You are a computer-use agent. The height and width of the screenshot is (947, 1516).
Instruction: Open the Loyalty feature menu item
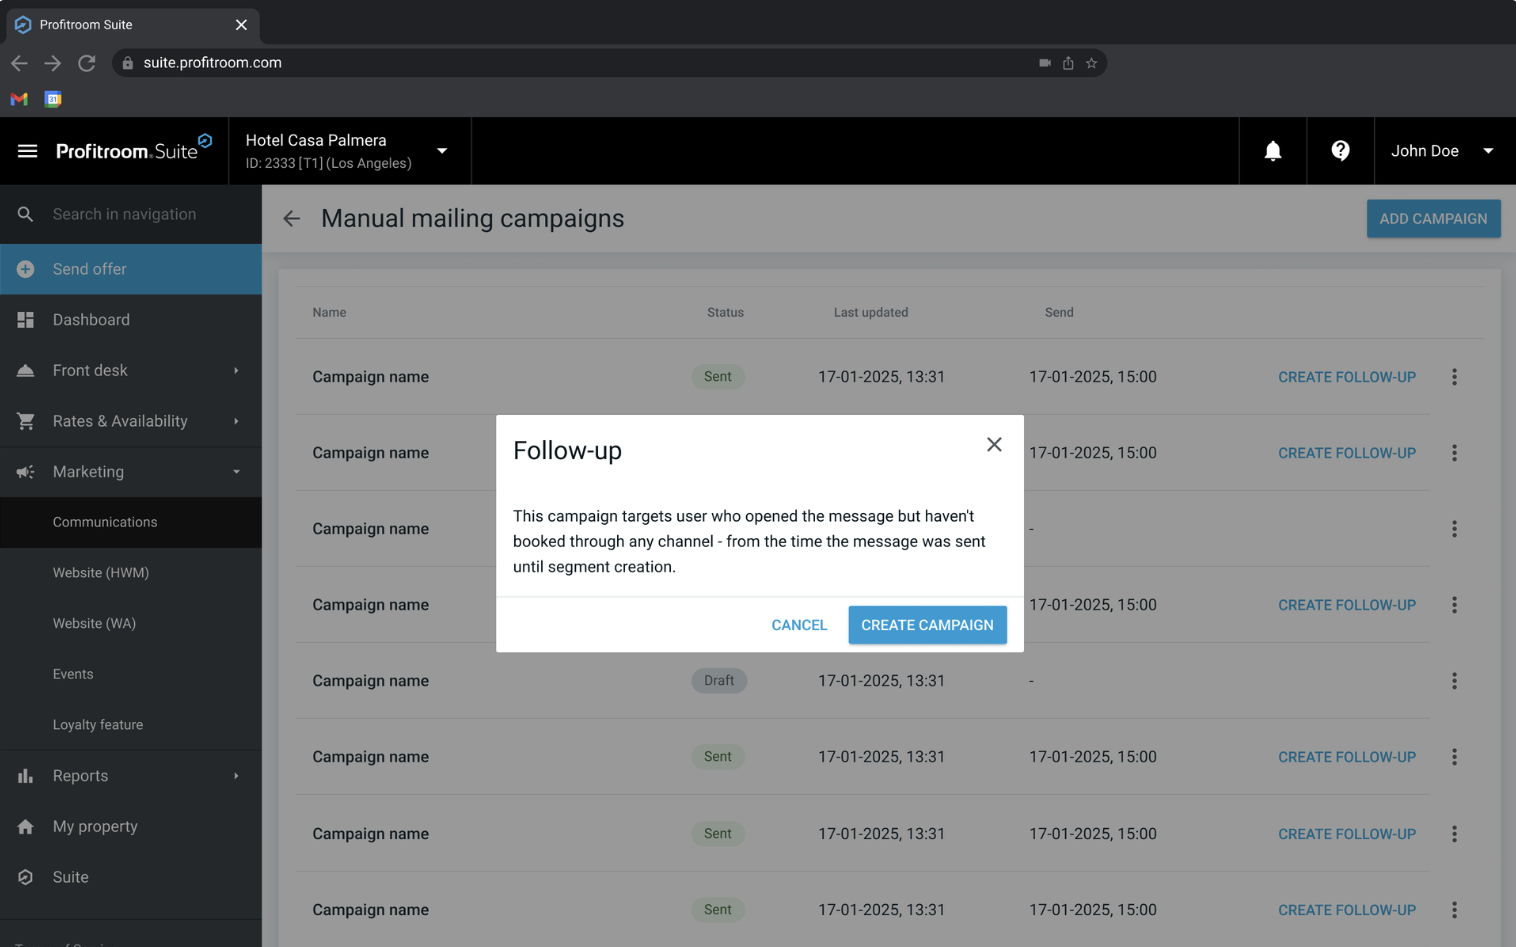[x=98, y=725]
